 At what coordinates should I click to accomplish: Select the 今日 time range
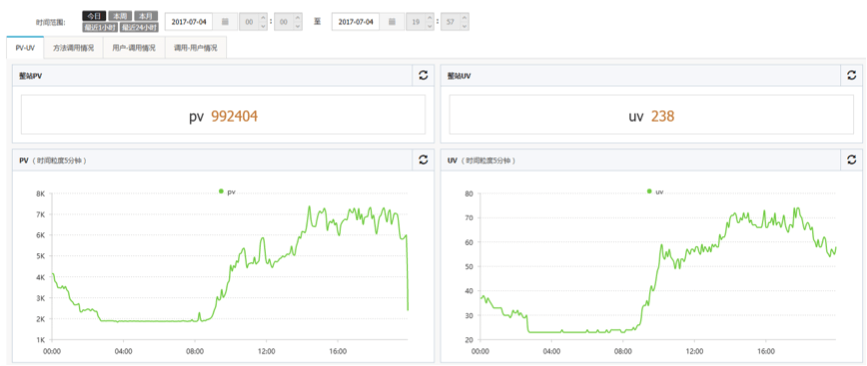(94, 16)
